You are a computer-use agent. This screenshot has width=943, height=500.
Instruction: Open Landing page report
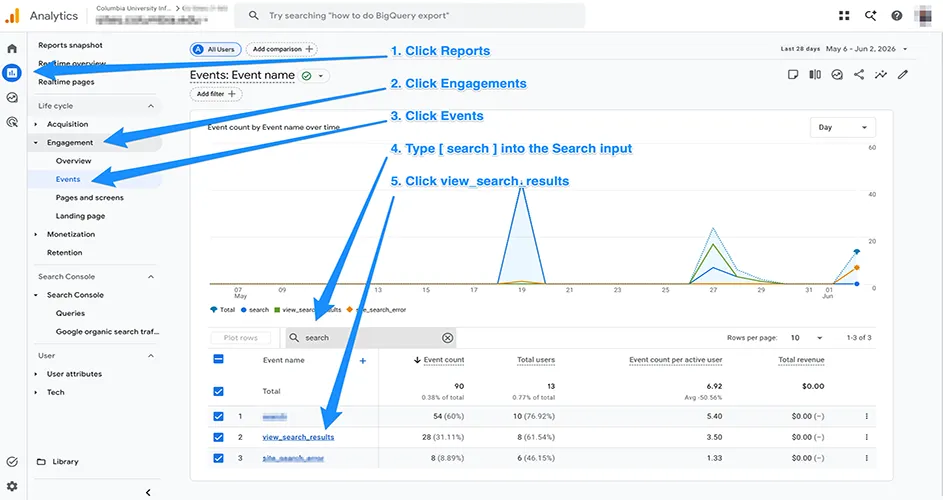tap(80, 216)
